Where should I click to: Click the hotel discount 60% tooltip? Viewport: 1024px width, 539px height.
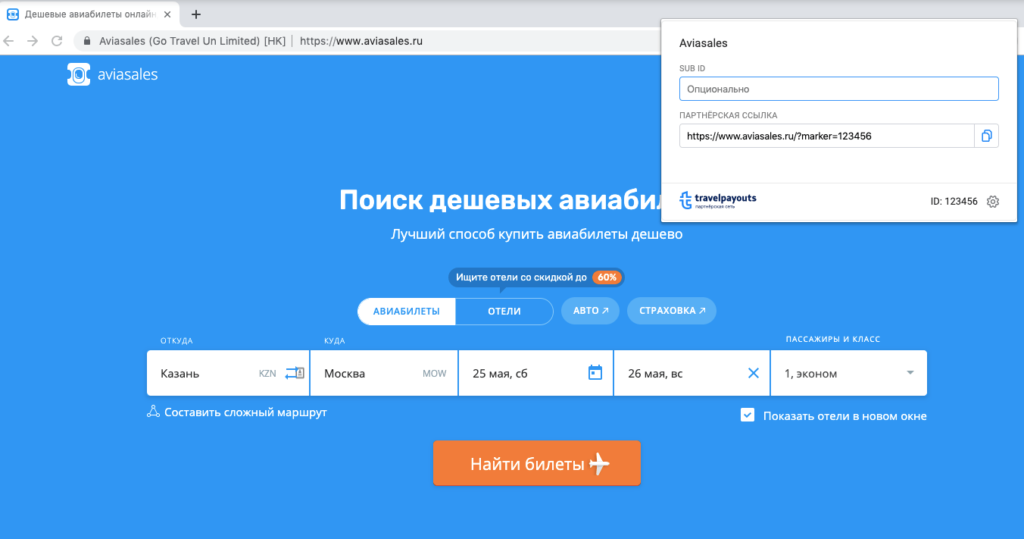click(x=536, y=278)
